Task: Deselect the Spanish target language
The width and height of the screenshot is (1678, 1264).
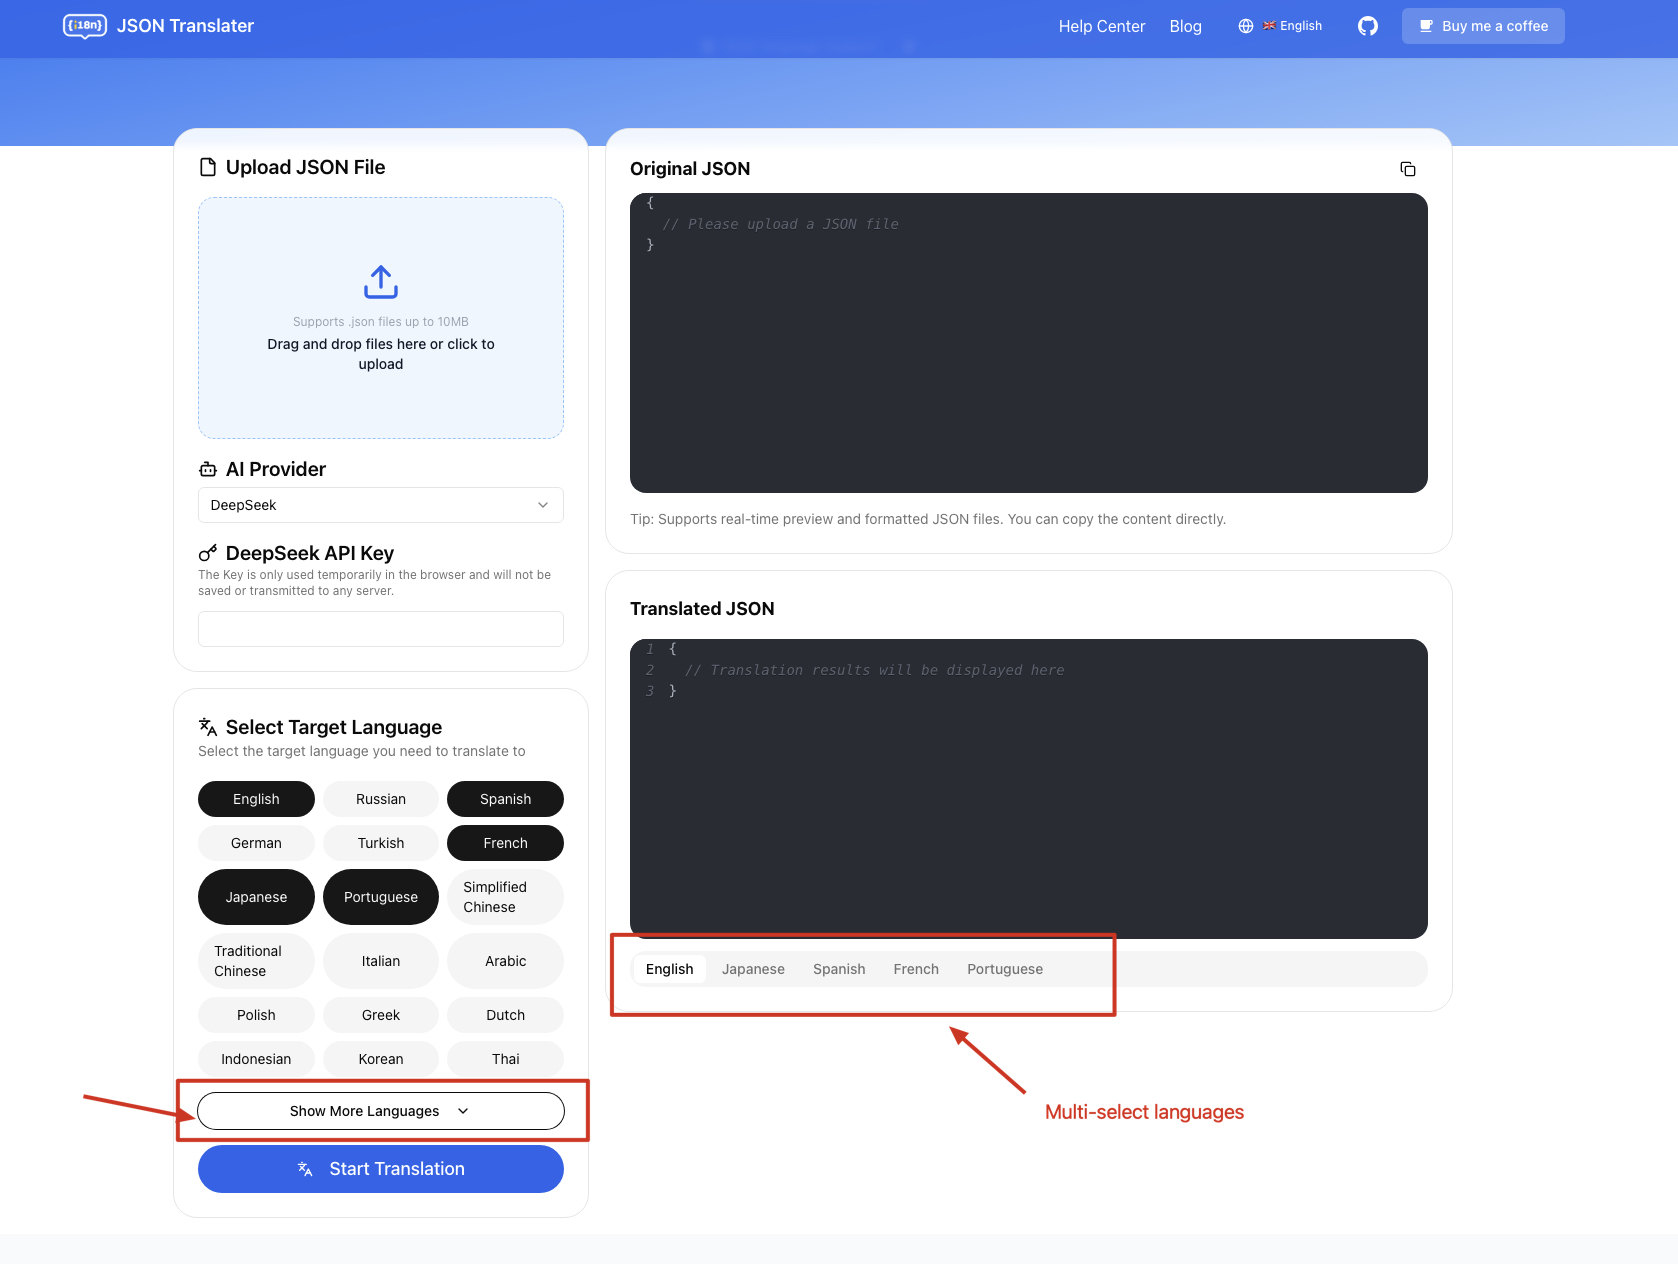Action: click(505, 799)
